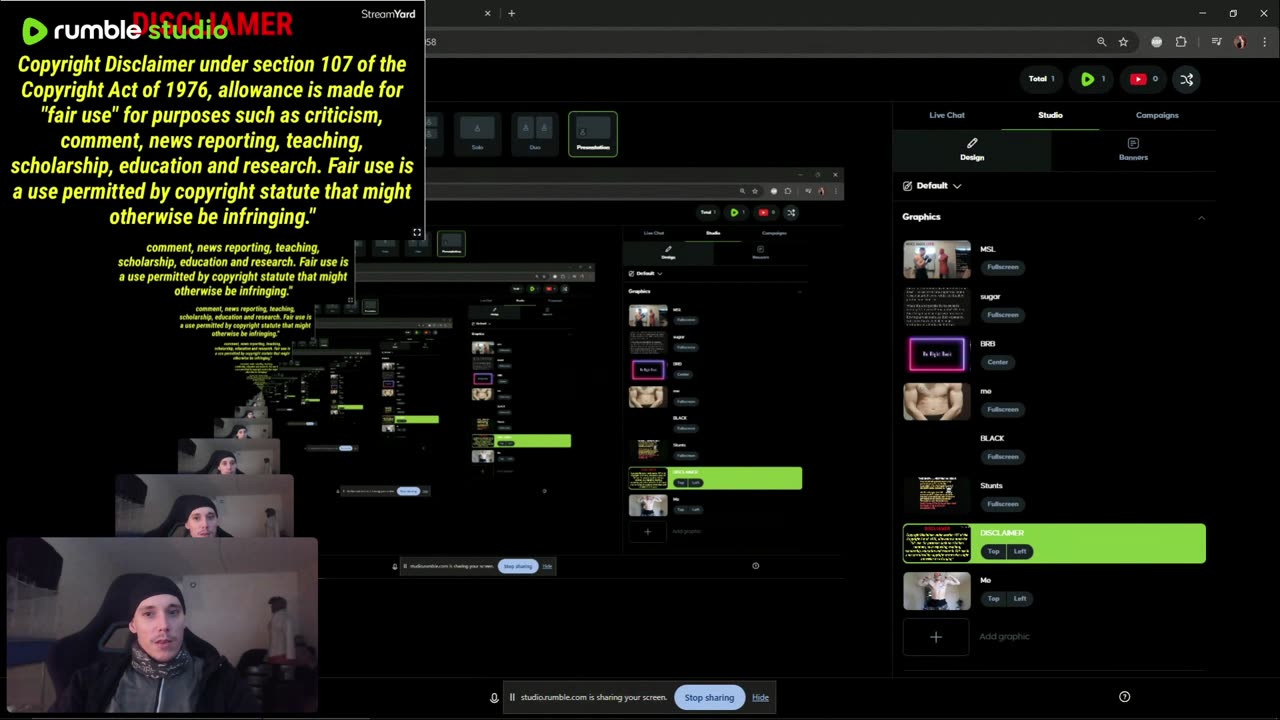Click the Add graphic label

point(1004,637)
